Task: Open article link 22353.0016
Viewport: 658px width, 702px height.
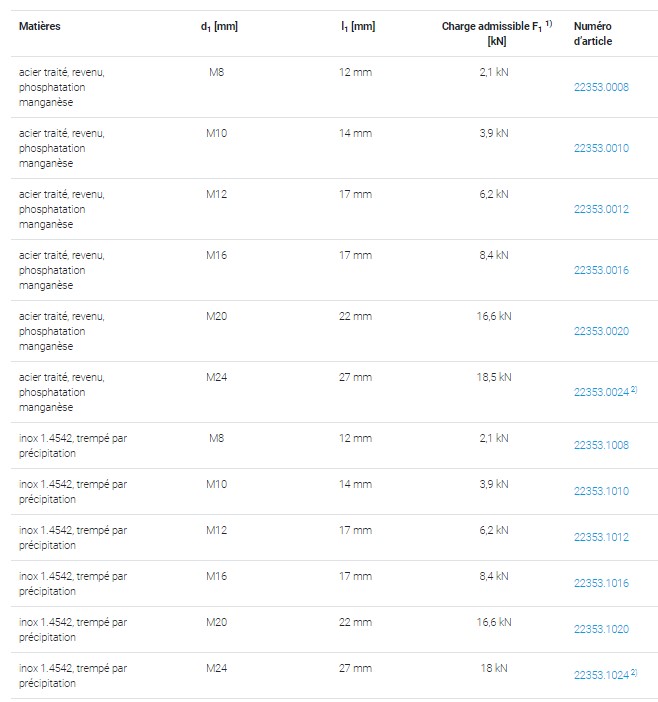Action: pos(601,270)
